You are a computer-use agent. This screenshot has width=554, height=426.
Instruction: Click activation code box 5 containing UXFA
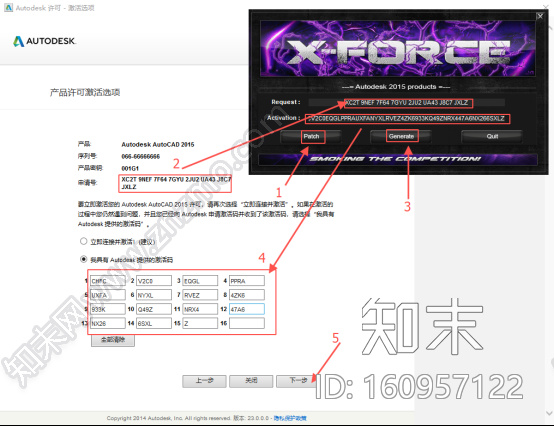pos(108,295)
